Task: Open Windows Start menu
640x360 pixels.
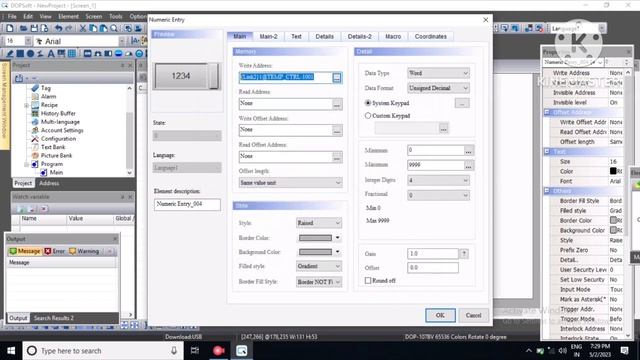Action: coord(11,351)
